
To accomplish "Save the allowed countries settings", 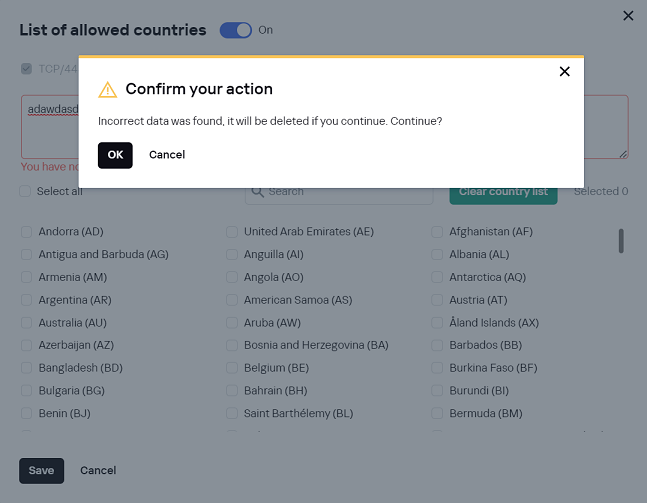I will tap(42, 471).
